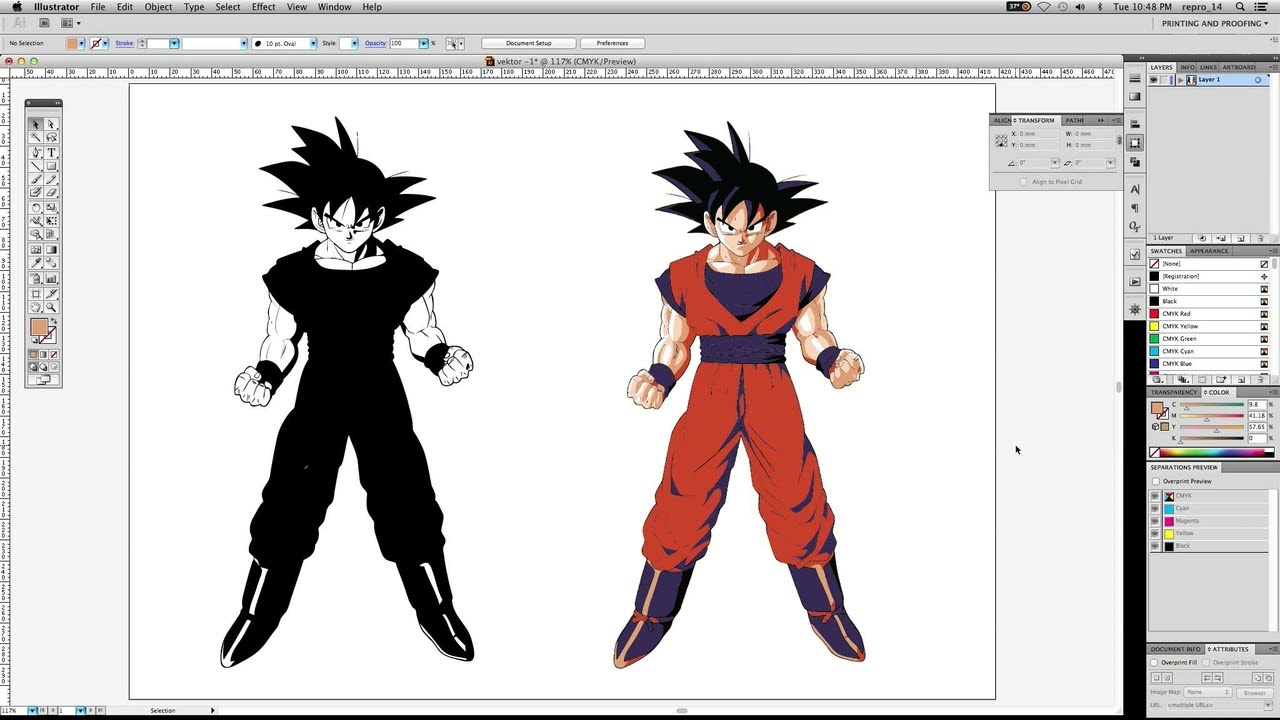Click the Cyan value field in Color panel

pos(1257,404)
